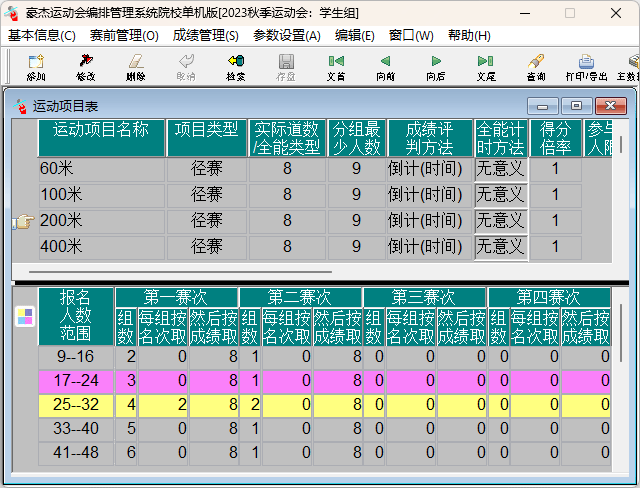Viewport: 640px width, 488px height.
Task: Select the 100米 event name cell
Action: click(x=102, y=195)
